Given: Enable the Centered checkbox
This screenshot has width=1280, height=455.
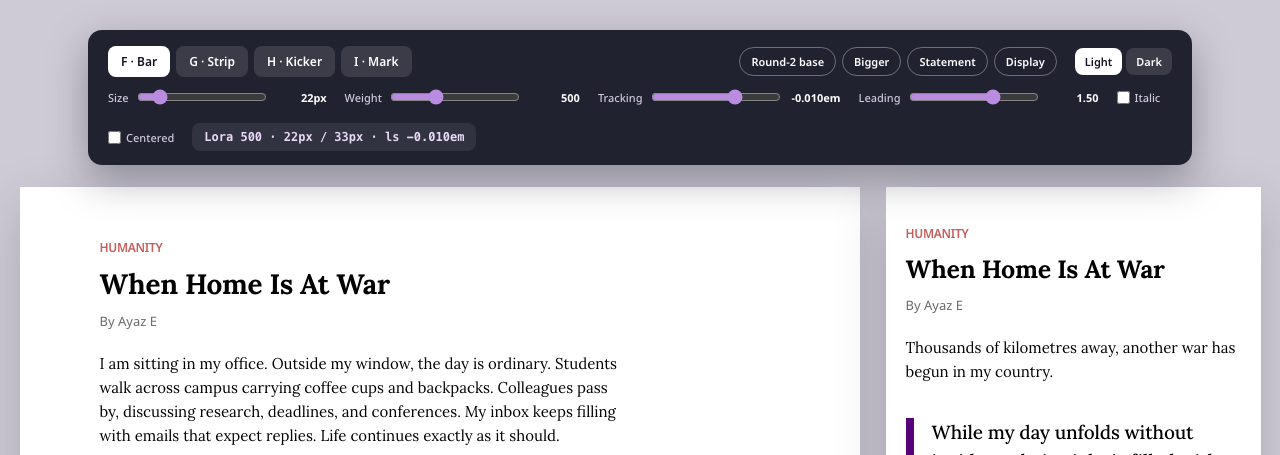Looking at the screenshot, I should coord(114,138).
